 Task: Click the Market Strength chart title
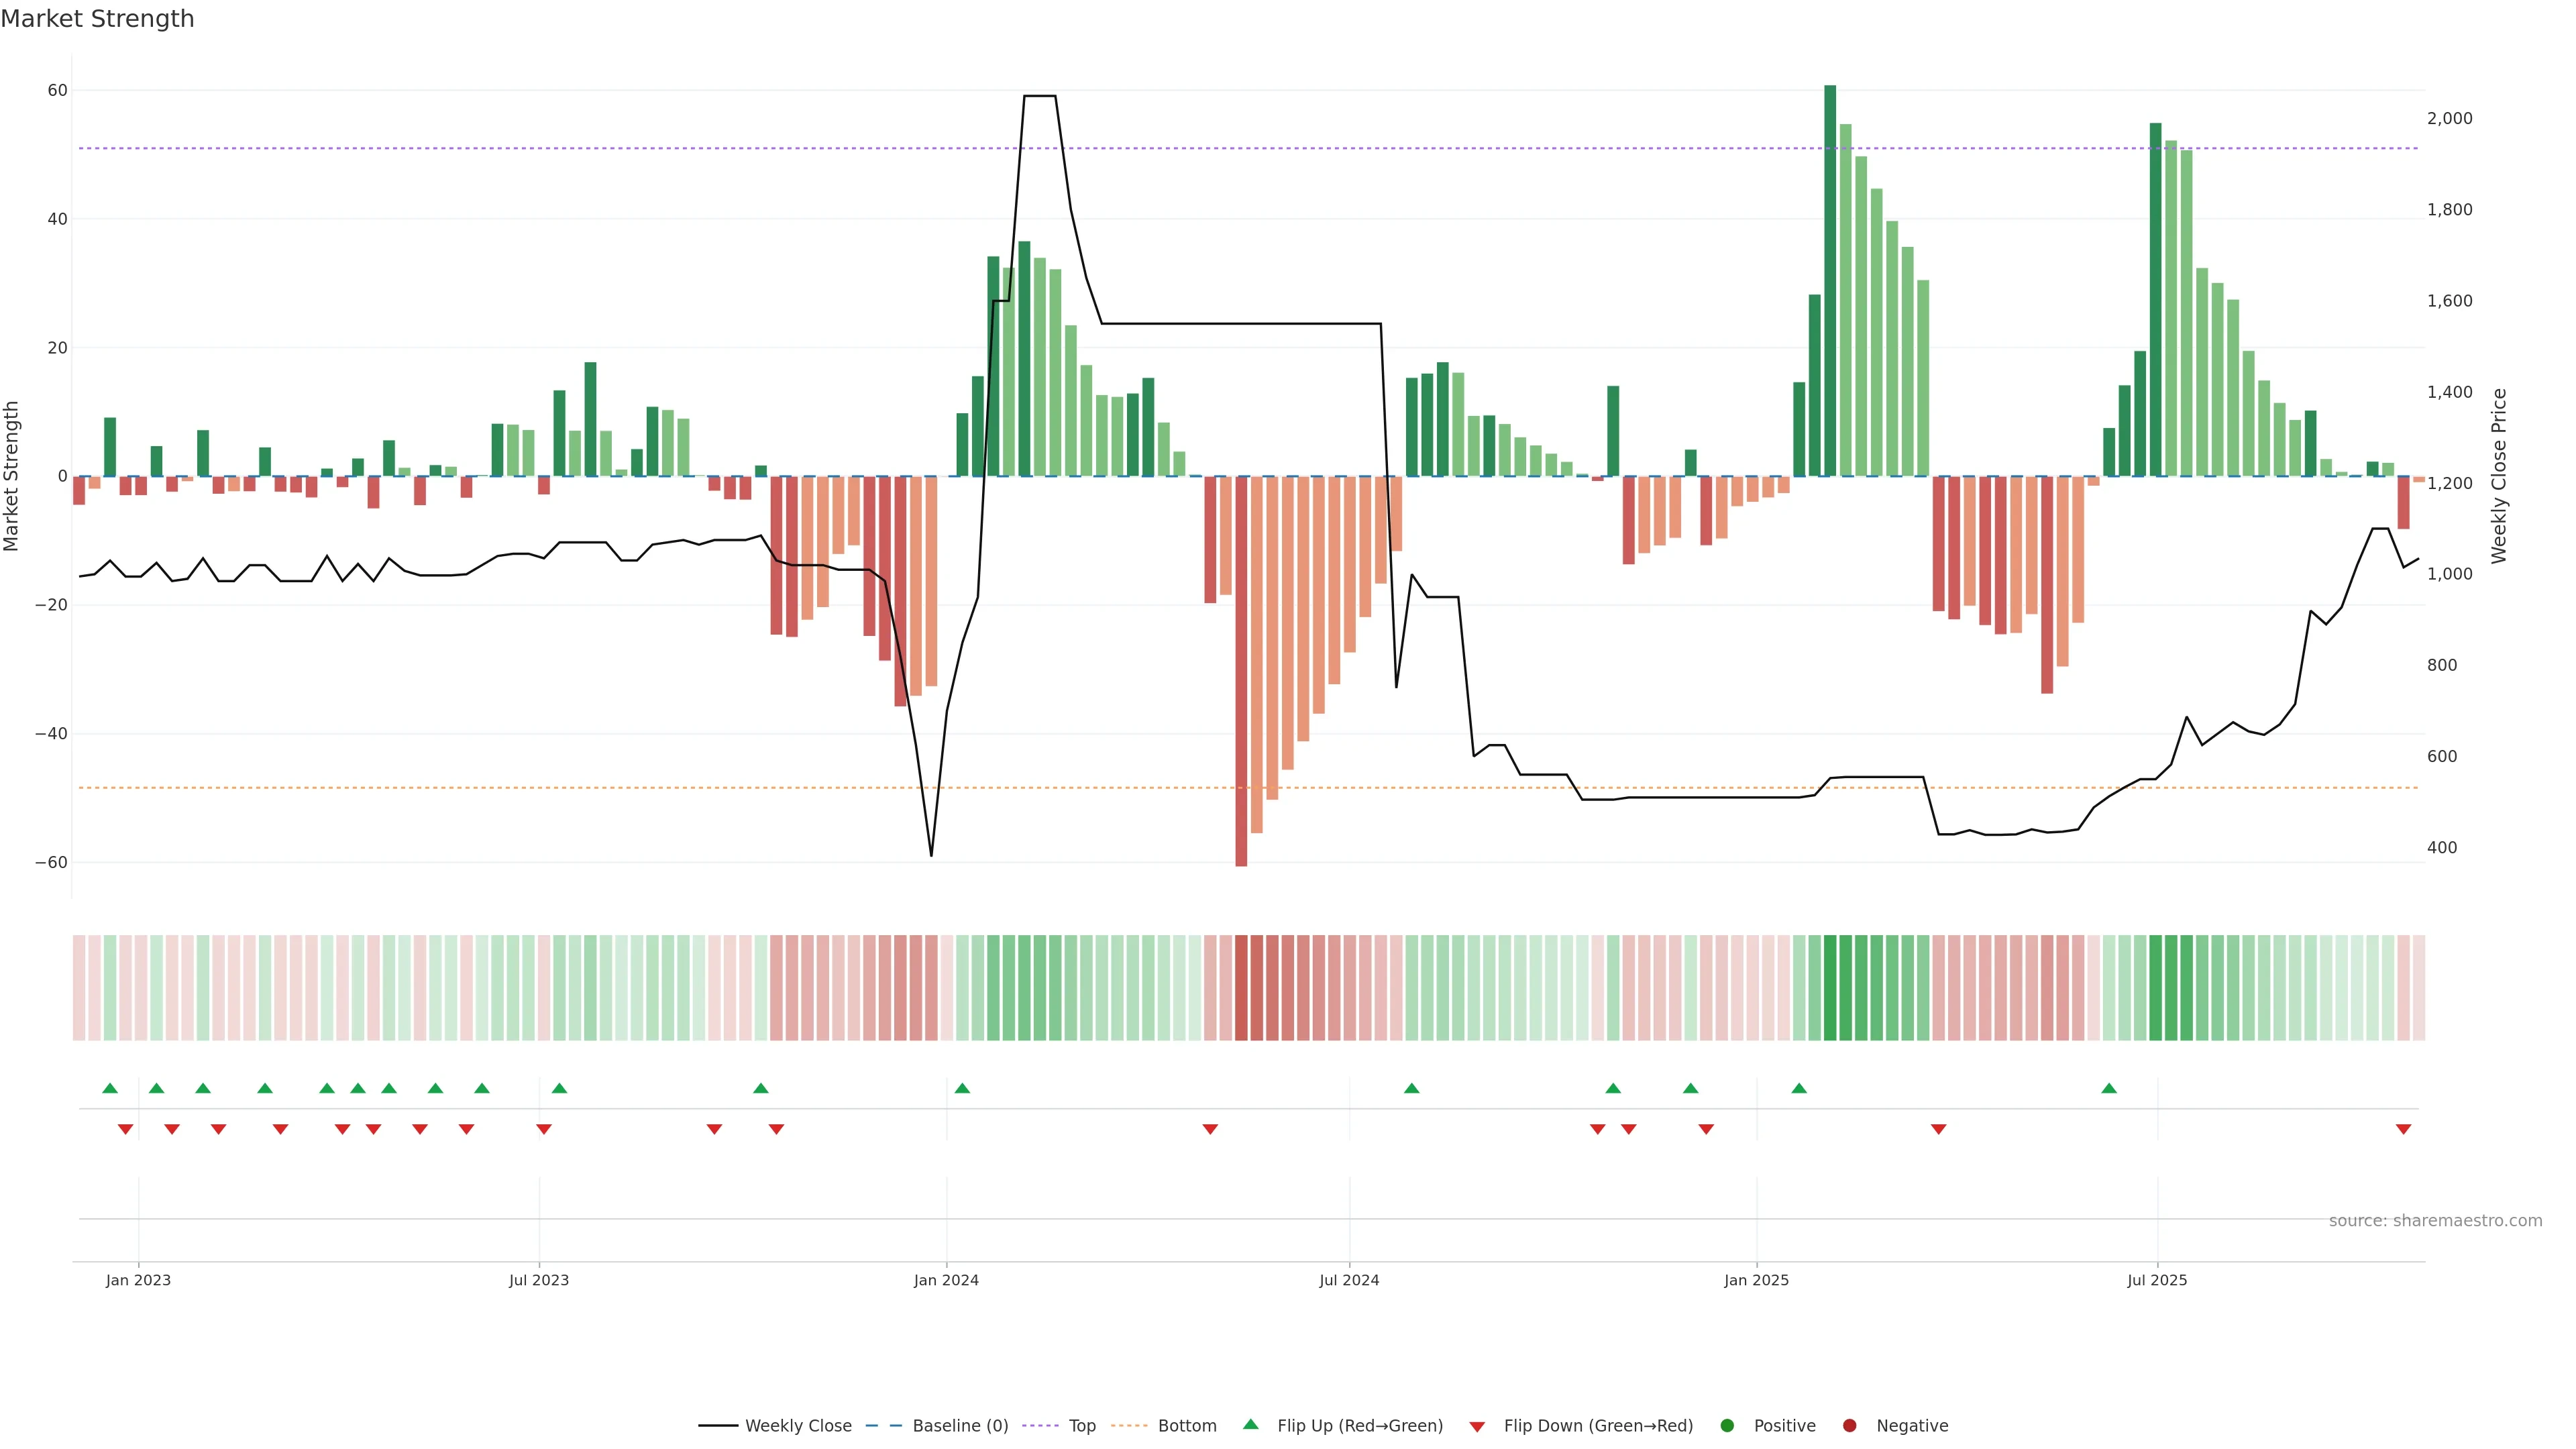pyautogui.click(x=97, y=19)
